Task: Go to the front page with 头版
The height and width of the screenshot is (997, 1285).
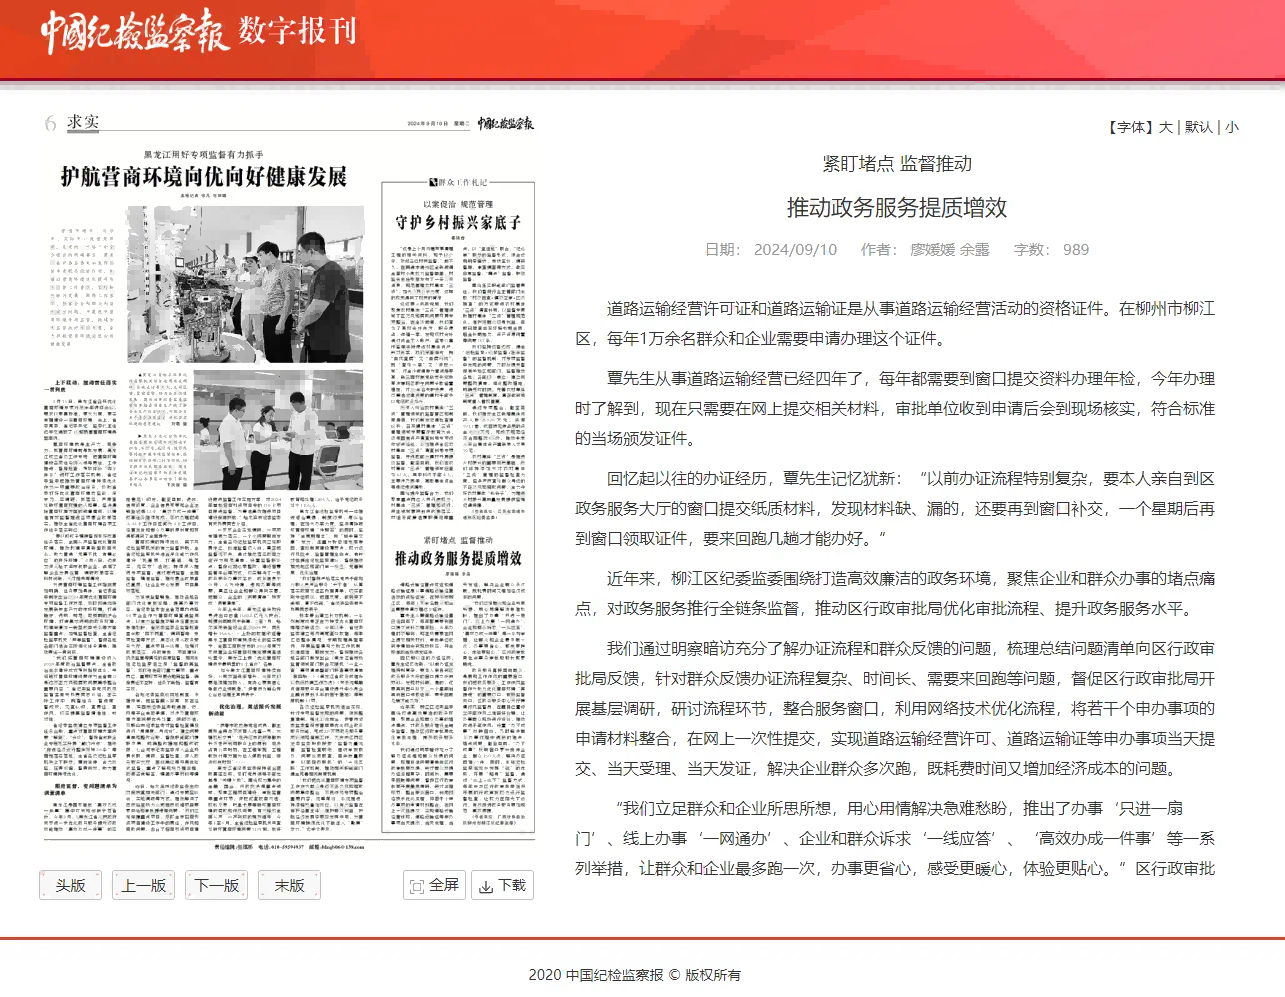Action: pos(71,885)
